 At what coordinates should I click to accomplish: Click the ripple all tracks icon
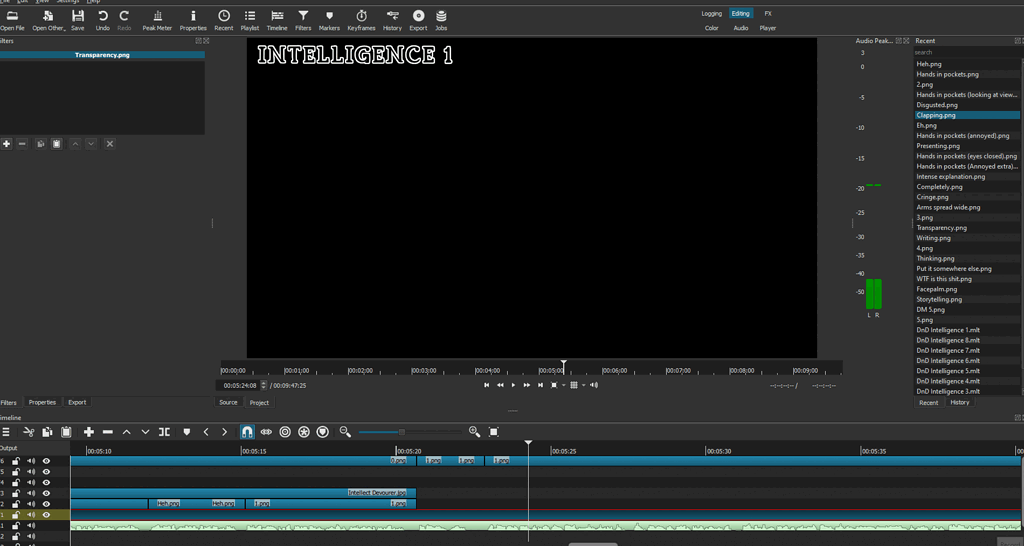[x=304, y=432]
